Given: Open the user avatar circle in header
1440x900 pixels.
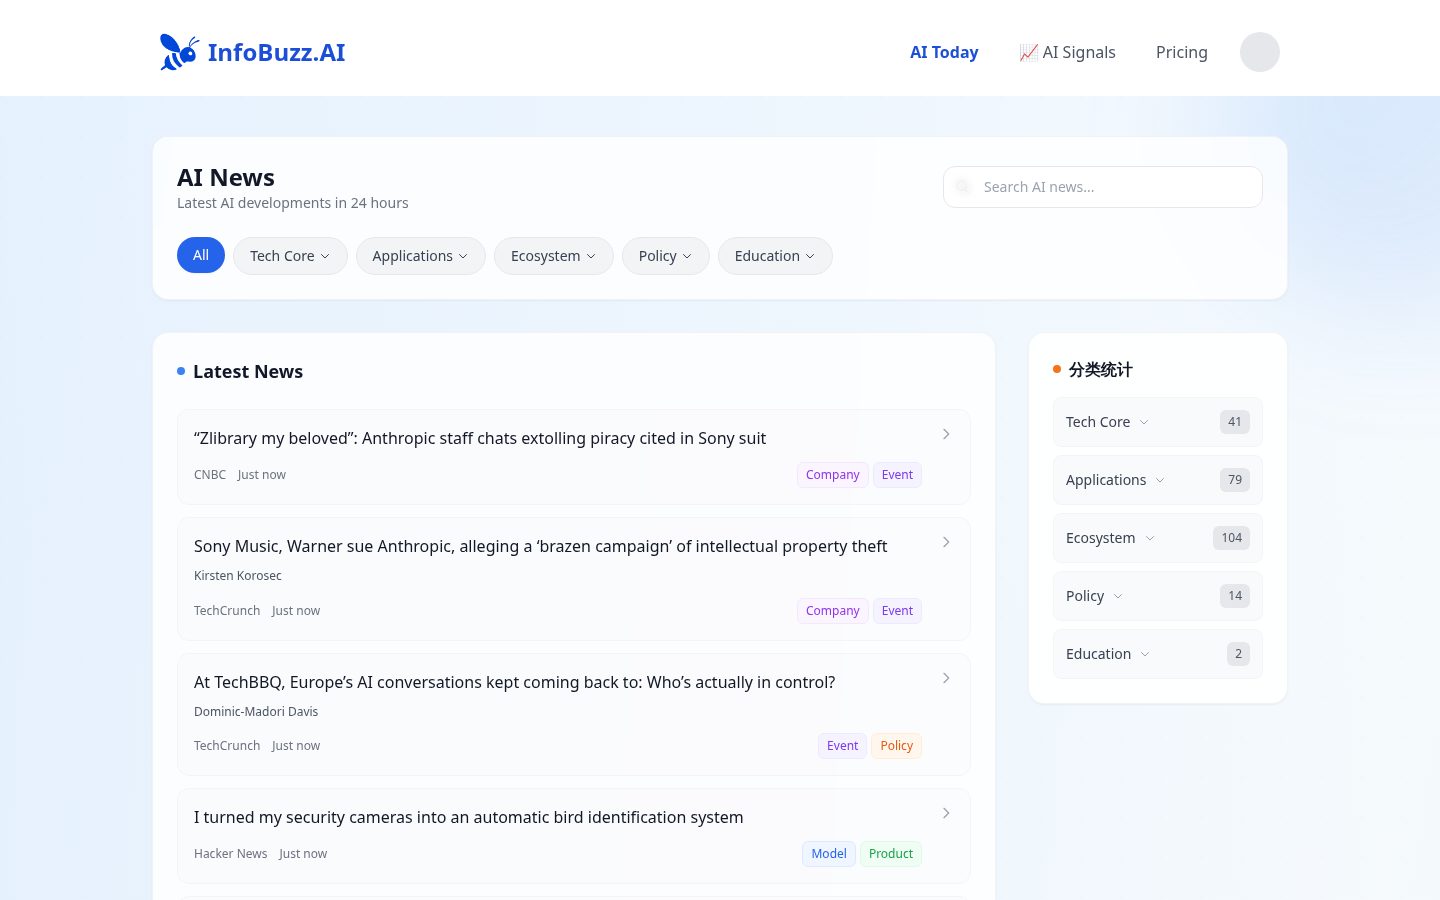Looking at the screenshot, I should (x=1260, y=52).
